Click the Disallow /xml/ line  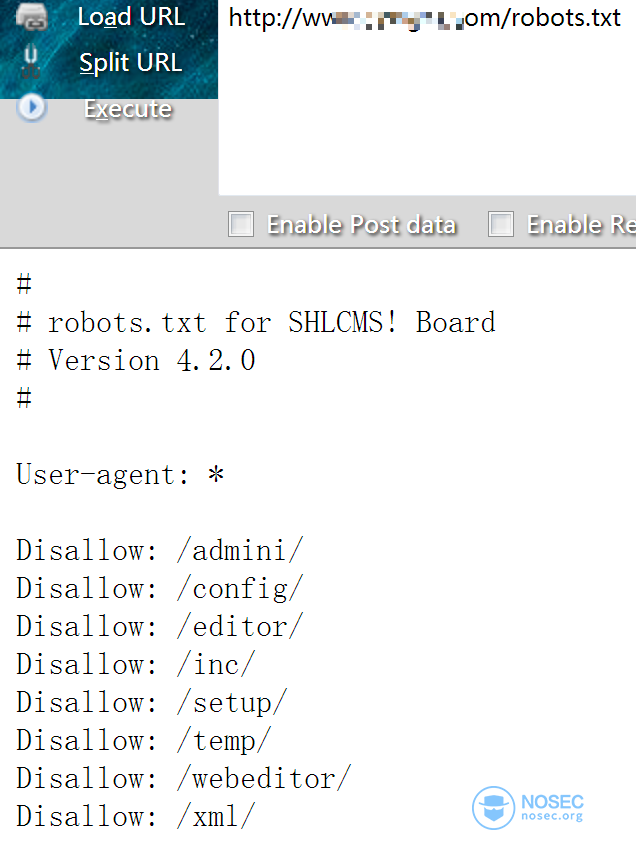pos(136,816)
